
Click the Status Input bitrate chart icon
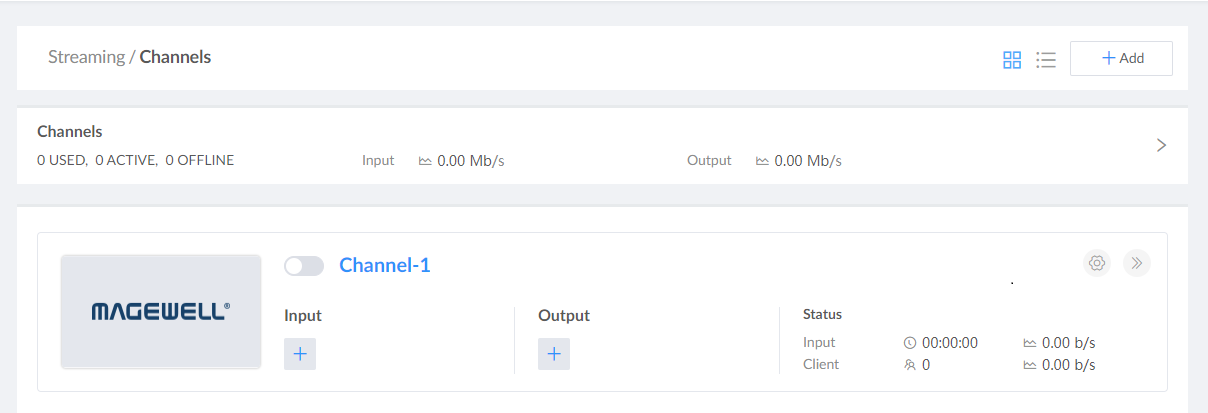tap(1030, 343)
